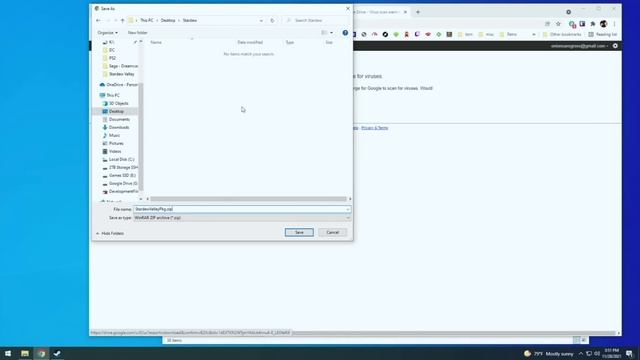The width and height of the screenshot is (640, 360).
Task: Select the DC folder in the sidebar
Action: tap(112, 50)
